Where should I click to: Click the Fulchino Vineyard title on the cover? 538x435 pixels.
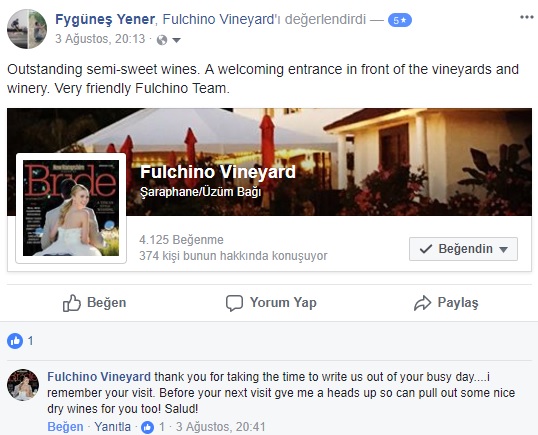(218, 172)
